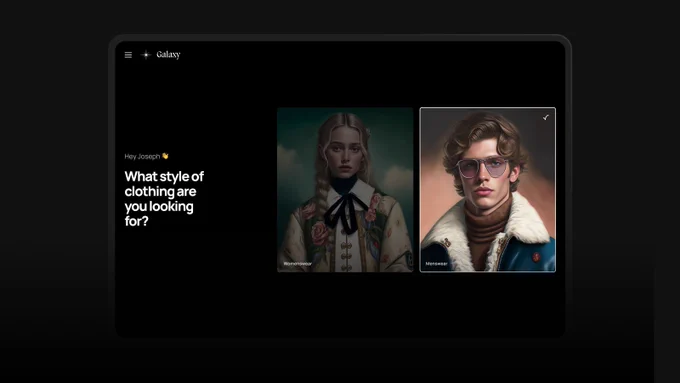Click the Hey Joseph greeting
This screenshot has width=680, height=383.
tap(142, 157)
